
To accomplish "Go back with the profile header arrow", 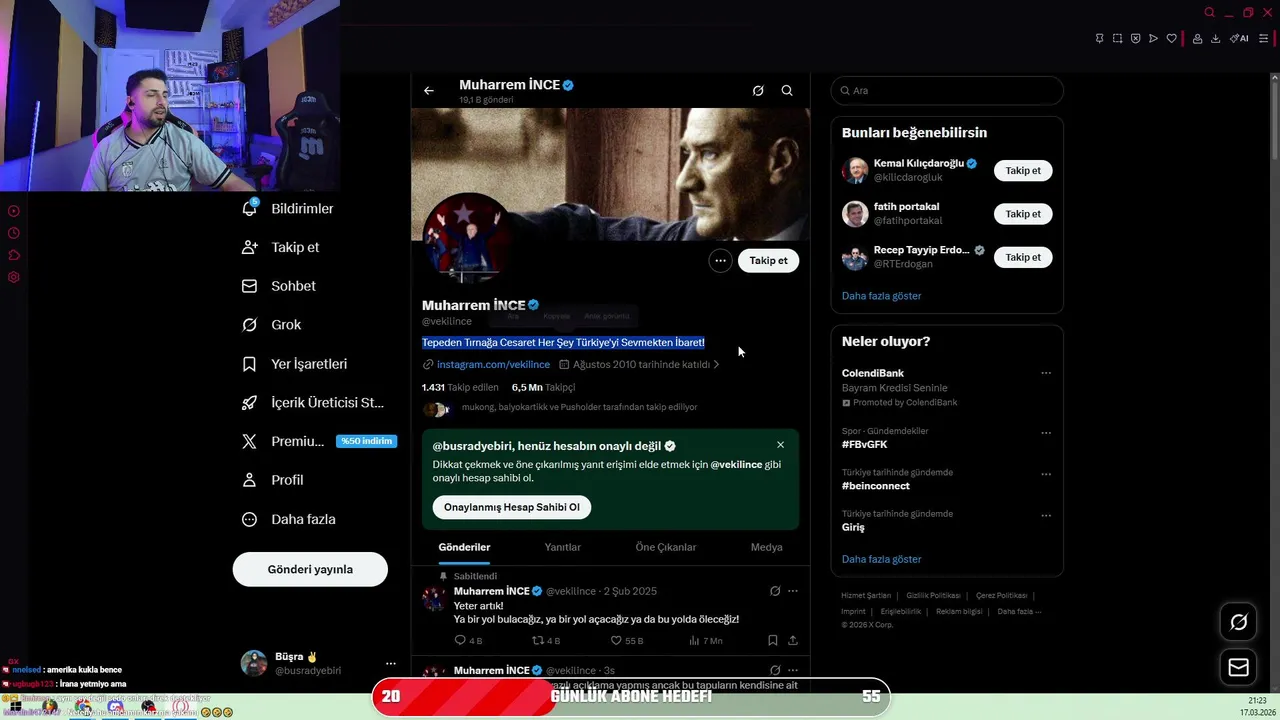I will pos(429,90).
